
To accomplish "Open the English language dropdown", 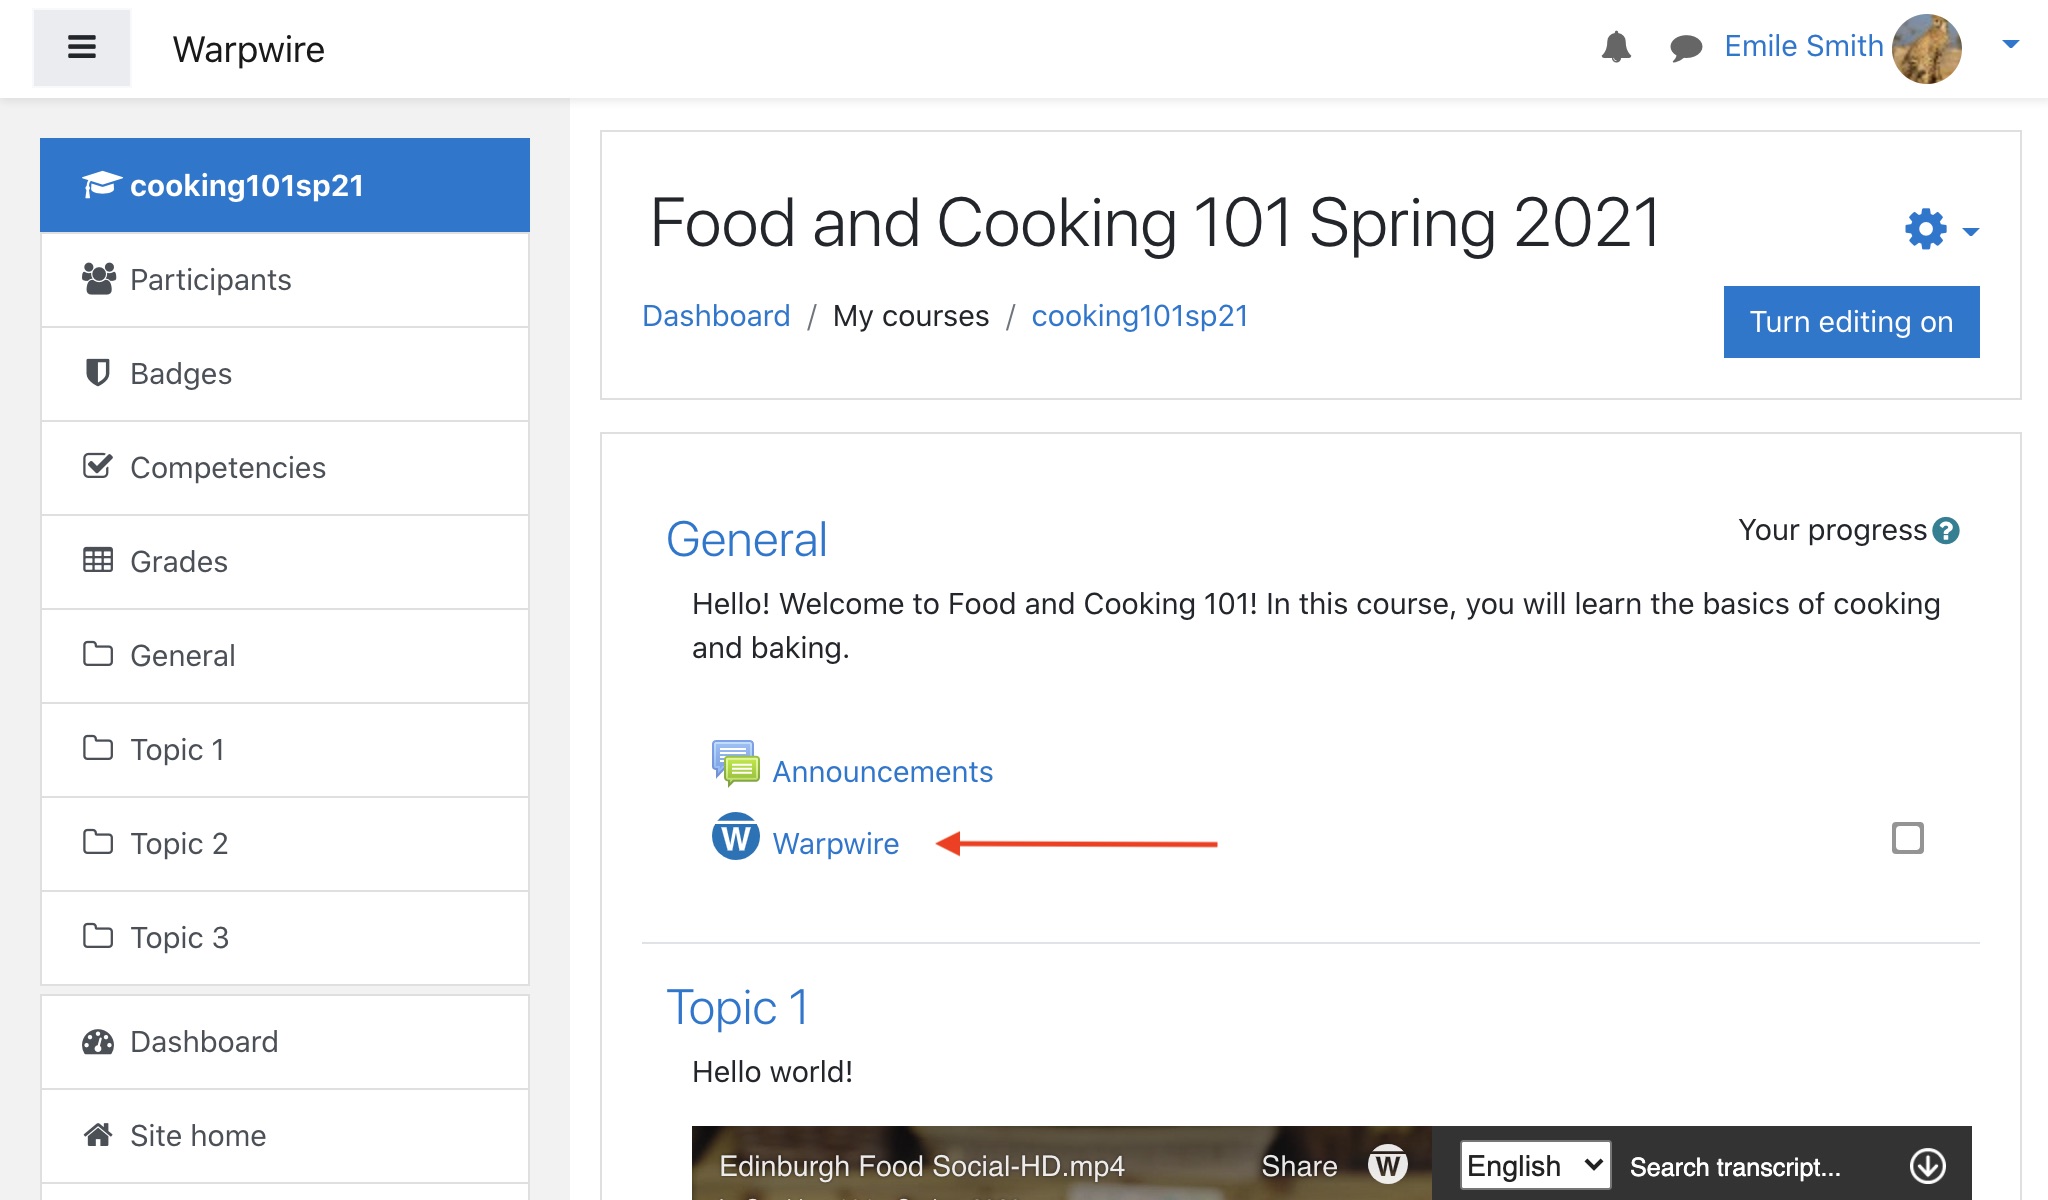I will [1535, 1165].
